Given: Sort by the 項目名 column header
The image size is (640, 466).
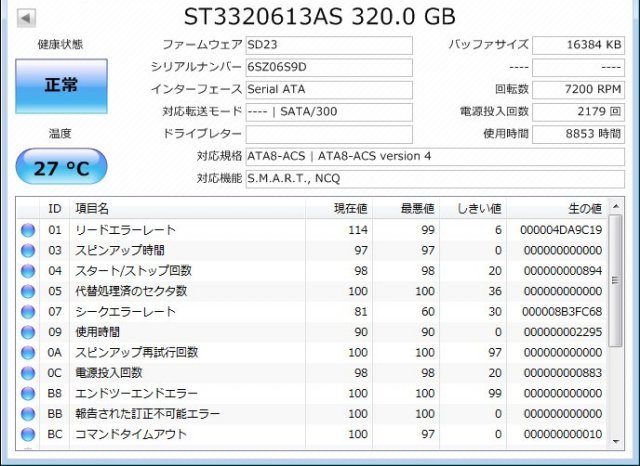Looking at the screenshot, I should (187, 209).
